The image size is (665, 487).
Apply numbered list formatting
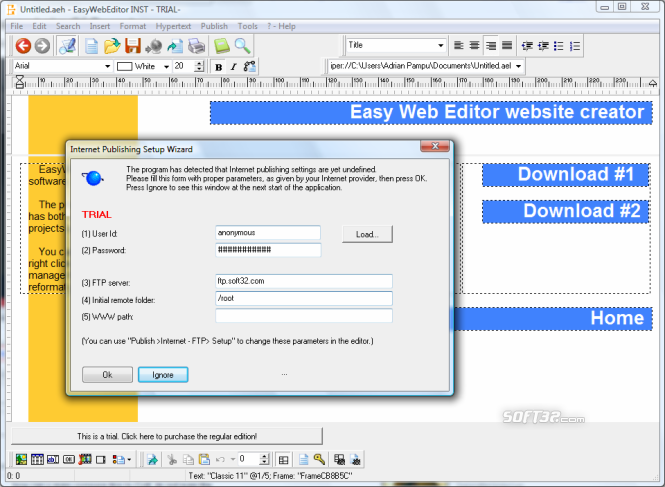(575, 46)
